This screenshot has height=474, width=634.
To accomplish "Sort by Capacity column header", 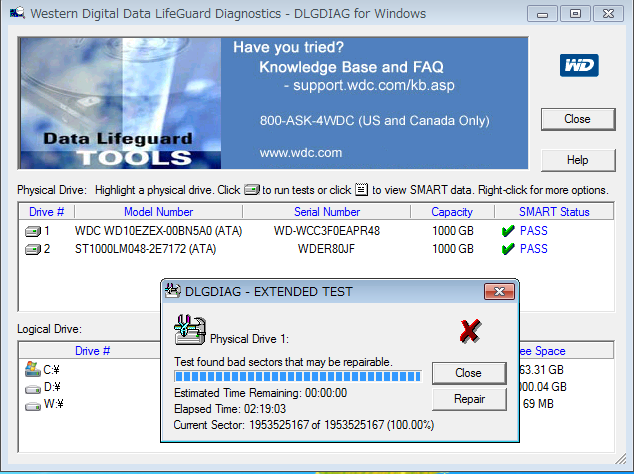I will pyautogui.click(x=452, y=212).
